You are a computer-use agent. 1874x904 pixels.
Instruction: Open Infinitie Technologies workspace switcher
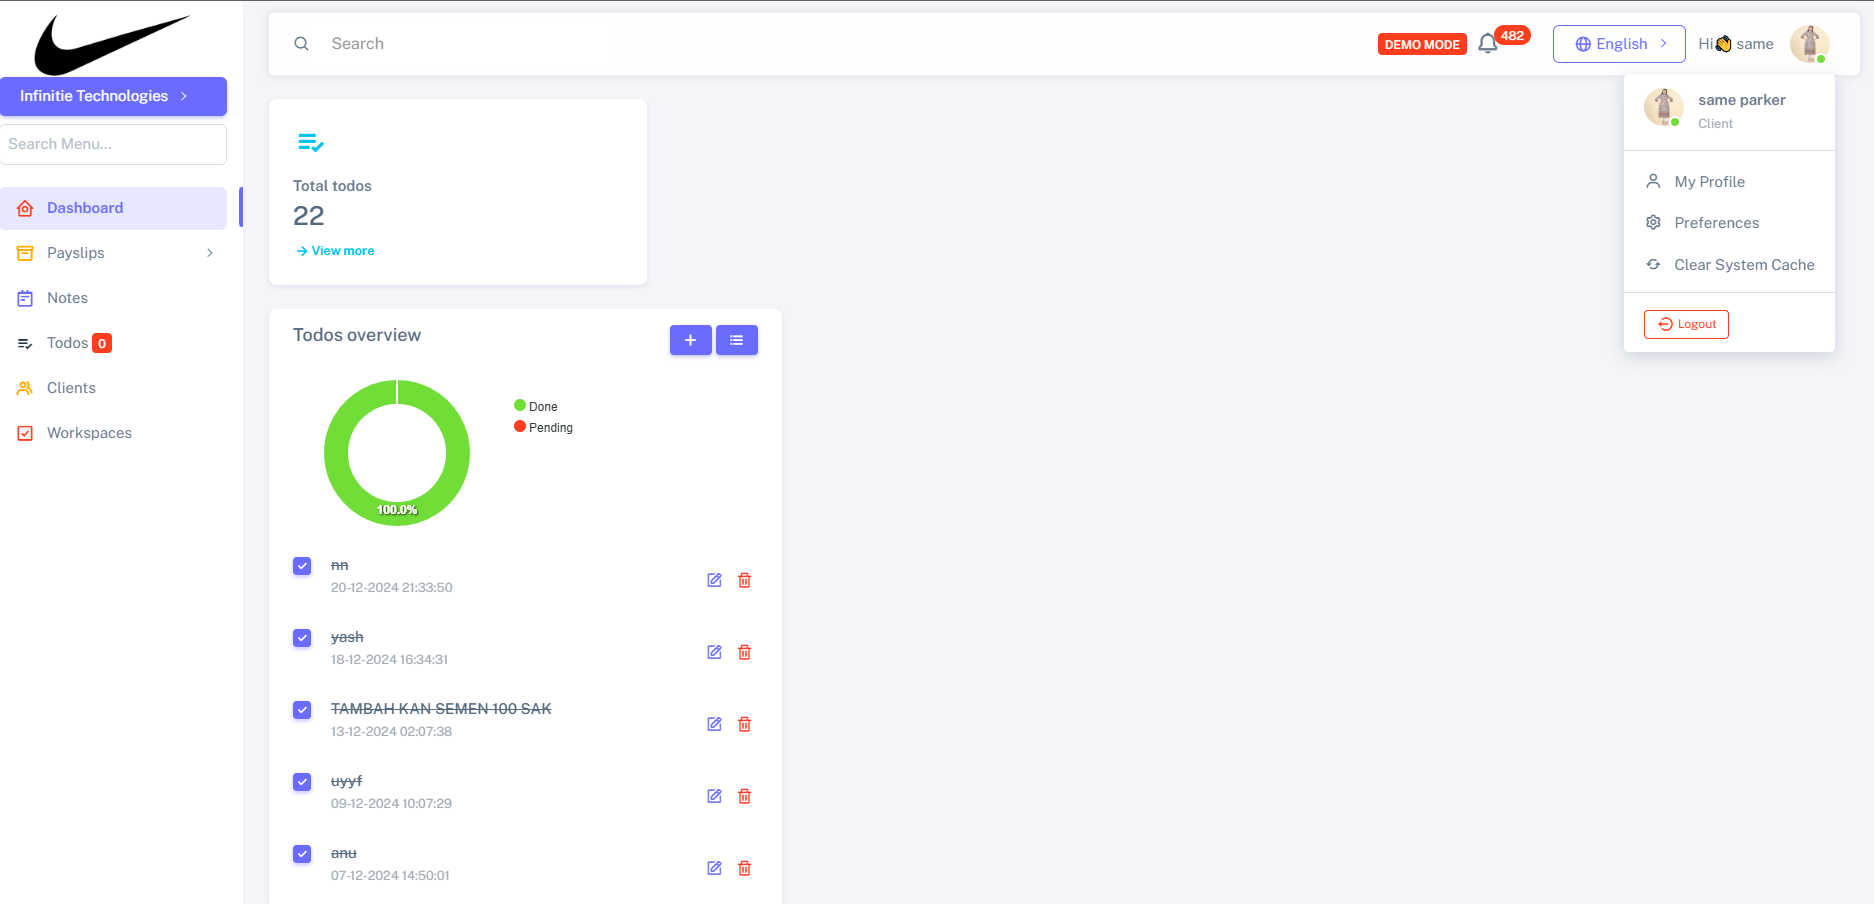point(113,96)
